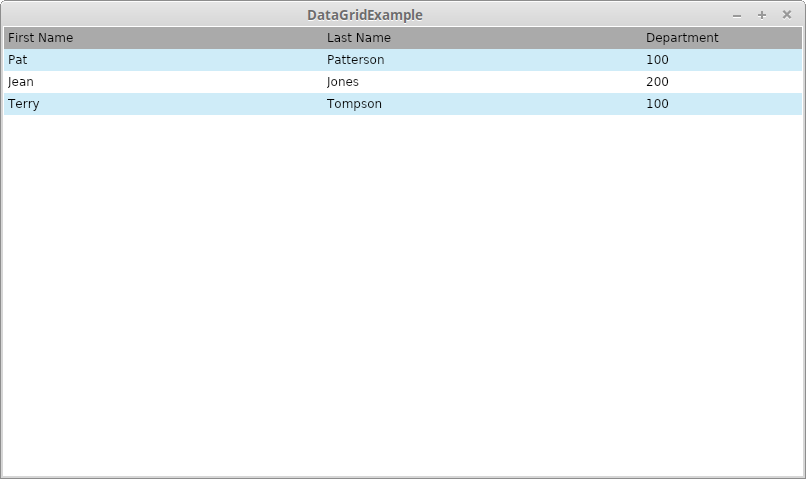Minimize the DataGridExample window
806x479 pixels.
(x=737, y=15)
